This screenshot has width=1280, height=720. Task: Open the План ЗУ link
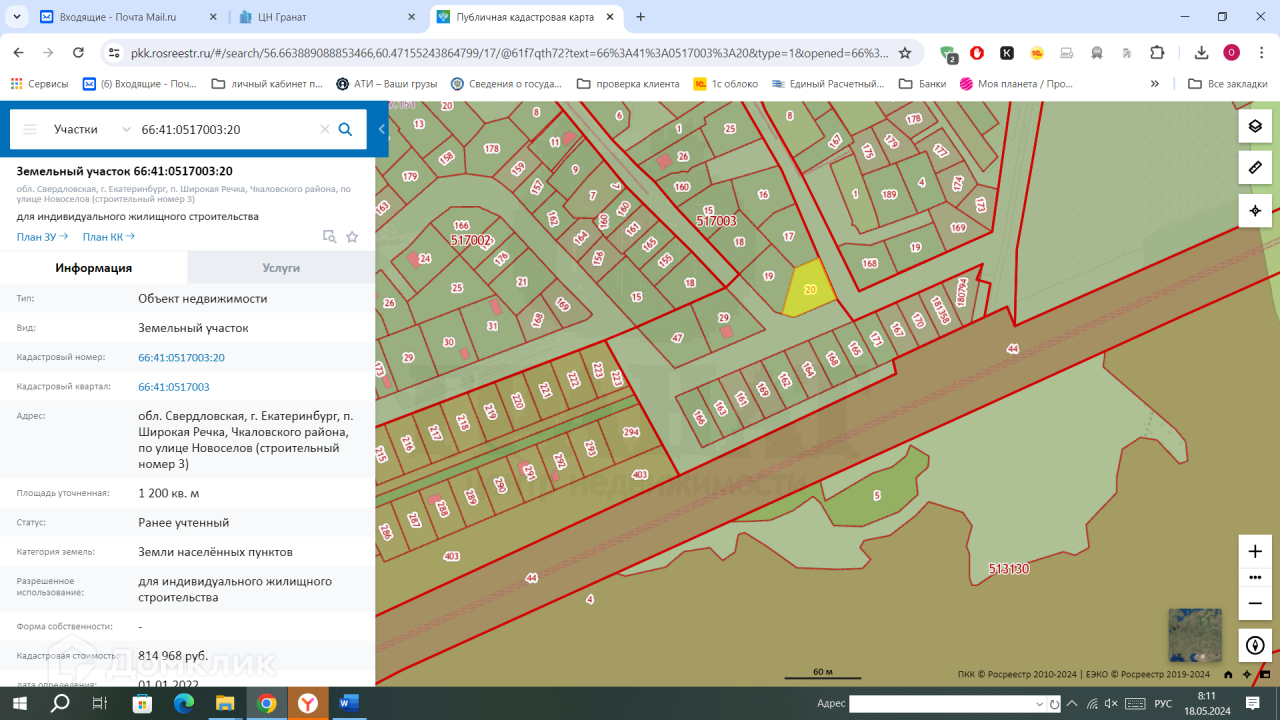click(42, 237)
